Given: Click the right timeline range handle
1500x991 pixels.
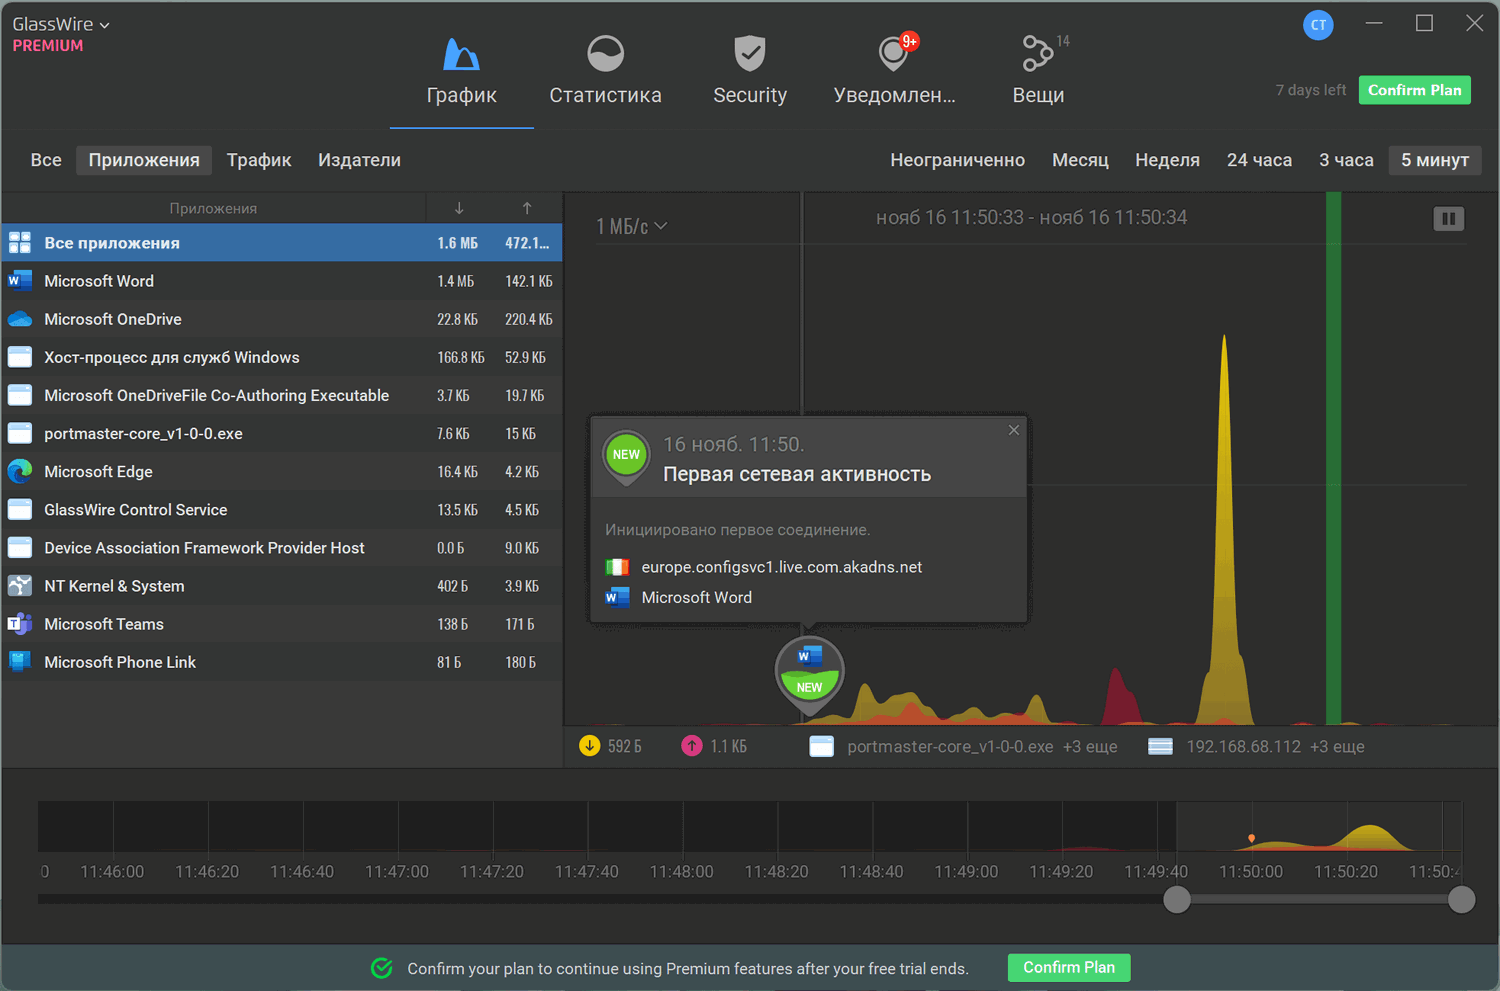Looking at the screenshot, I should click(1461, 899).
